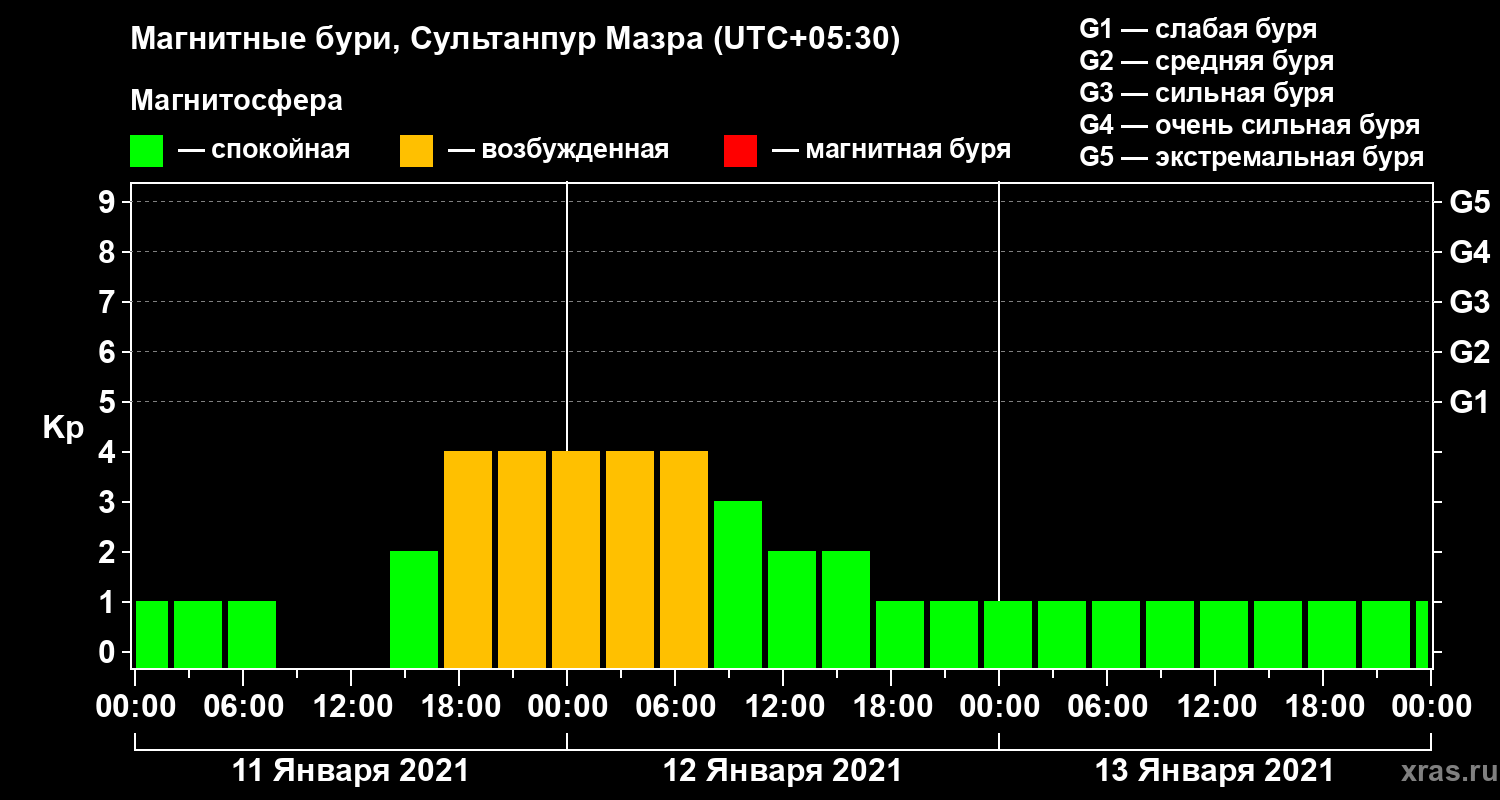Click the orange bar starting at 00:00, 12 Января

click(576, 559)
